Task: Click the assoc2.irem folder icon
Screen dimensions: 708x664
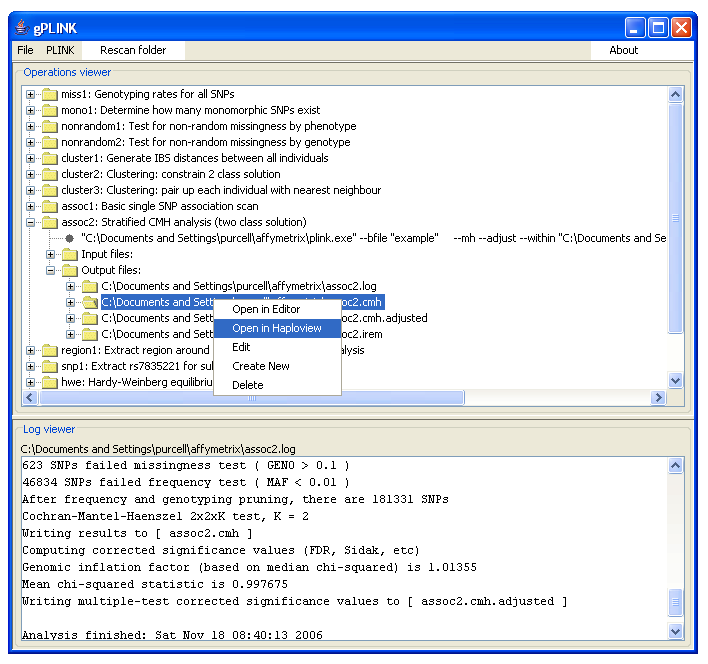Action: pyautogui.click(x=90, y=334)
